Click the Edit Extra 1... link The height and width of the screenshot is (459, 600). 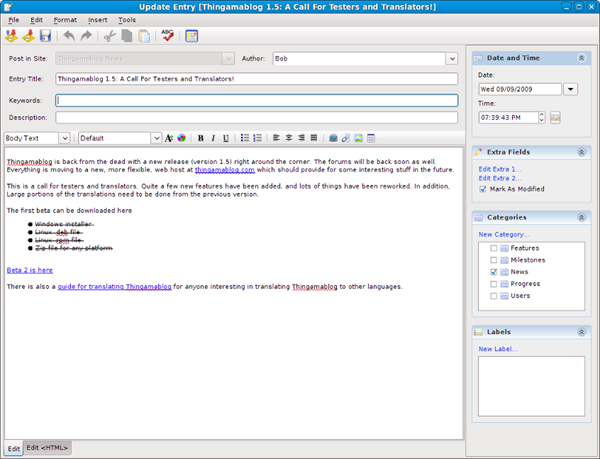(500, 169)
